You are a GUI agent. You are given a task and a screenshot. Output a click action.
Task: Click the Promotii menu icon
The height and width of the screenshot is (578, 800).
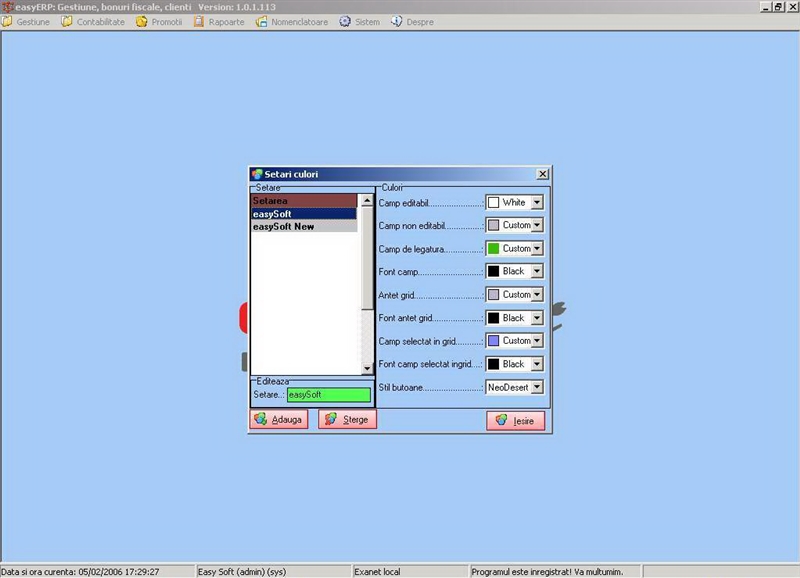click(142, 21)
